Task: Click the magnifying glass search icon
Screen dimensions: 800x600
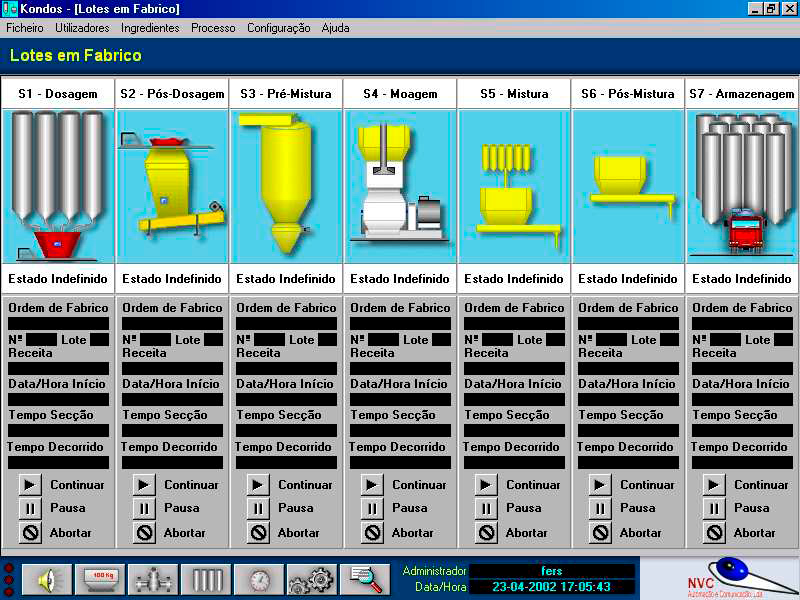Action: click(364, 579)
